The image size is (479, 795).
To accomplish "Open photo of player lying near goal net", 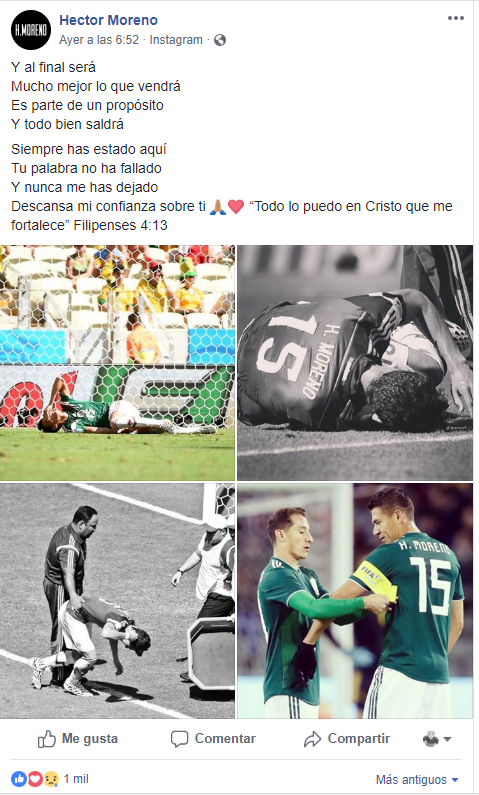I will [117, 363].
